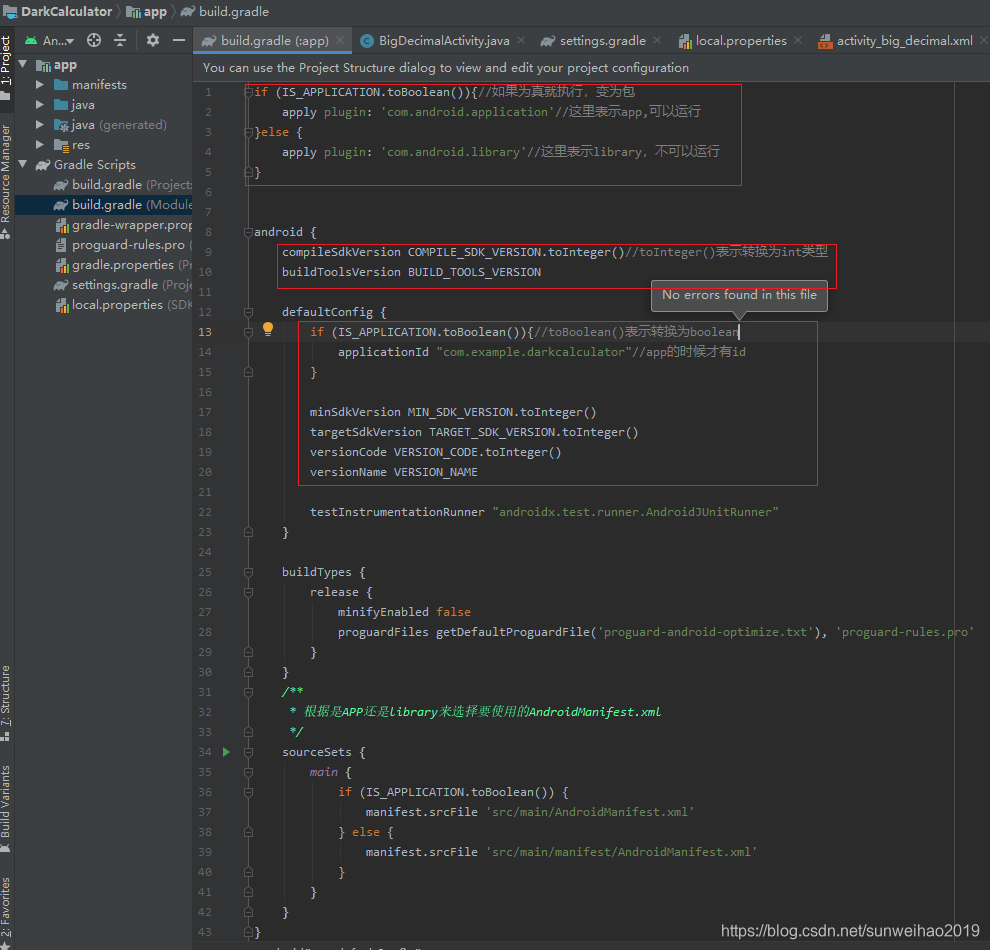
Task: Open local.properties in project tree
Action: [x=123, y=304]
